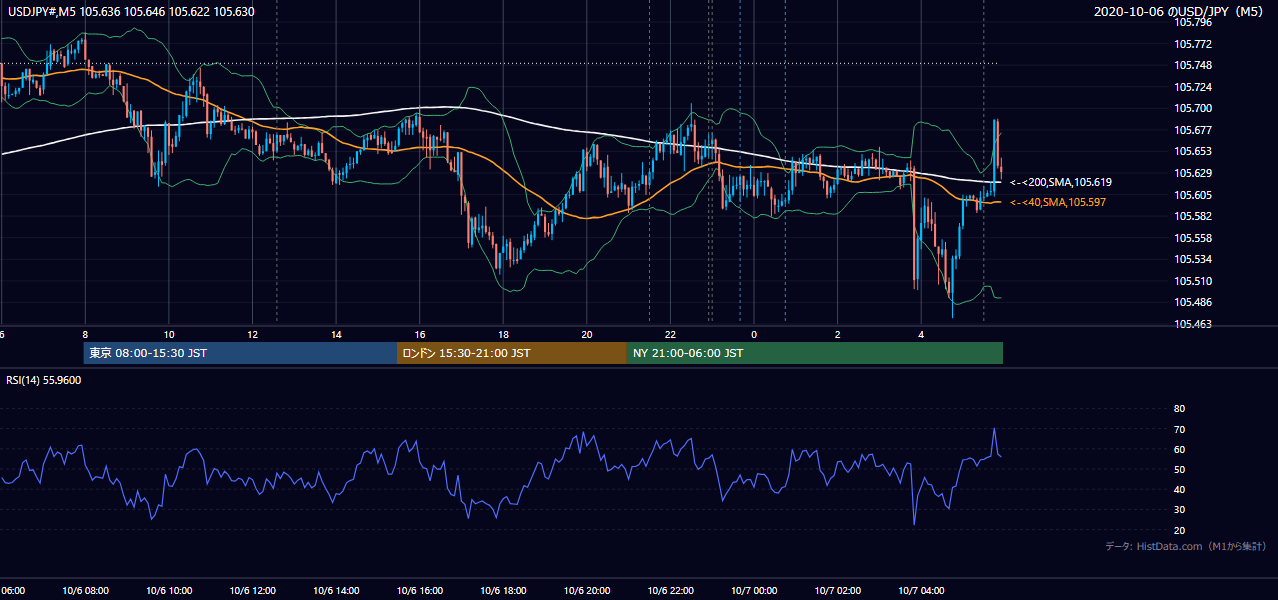Click price axis value 105.605

pyautogui.click(x=1193, y=195)
